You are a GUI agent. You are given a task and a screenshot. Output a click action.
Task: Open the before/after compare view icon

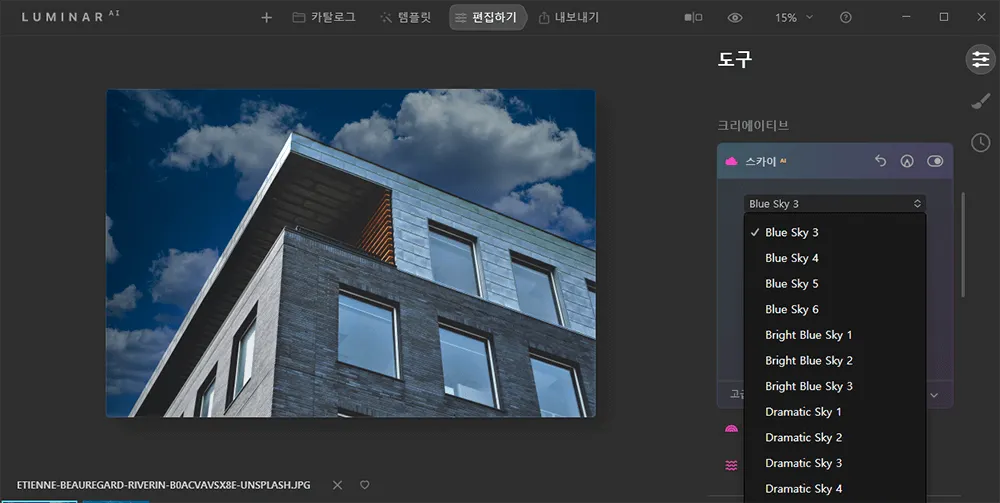click(692, 18)
